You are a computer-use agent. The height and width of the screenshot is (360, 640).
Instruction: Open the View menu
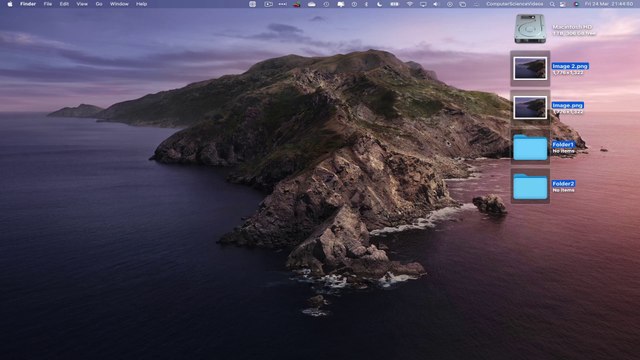click(x=82, y=4)
